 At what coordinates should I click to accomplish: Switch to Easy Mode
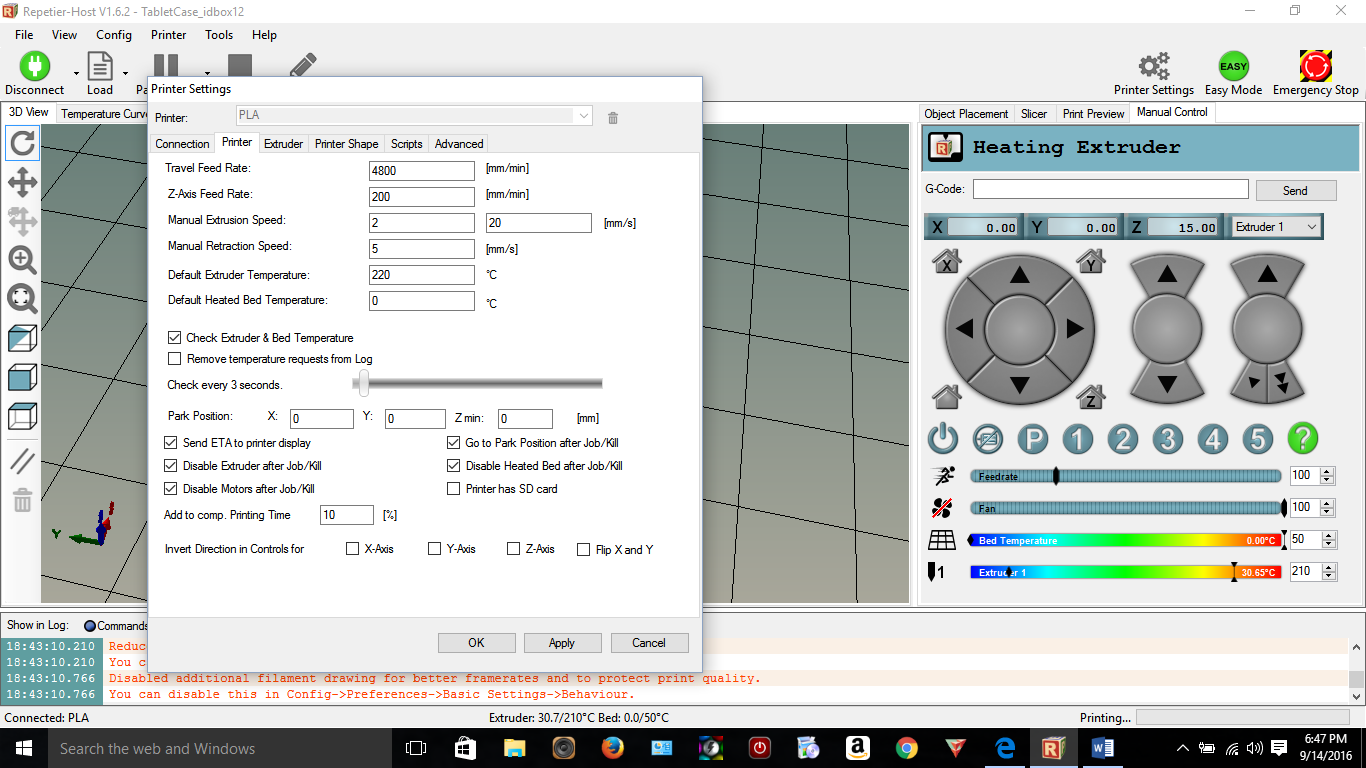click(x=1233, y=67)
